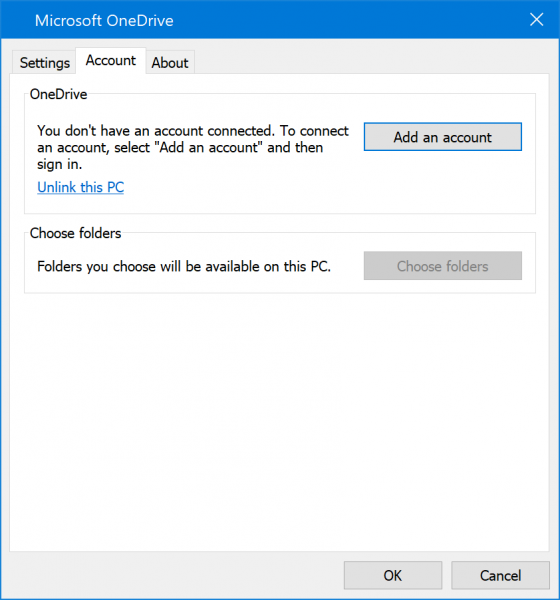Image resolution: width=560 pixels, height=600 pixels.
Task: Click the Add an account button
Action: (442, 137)
